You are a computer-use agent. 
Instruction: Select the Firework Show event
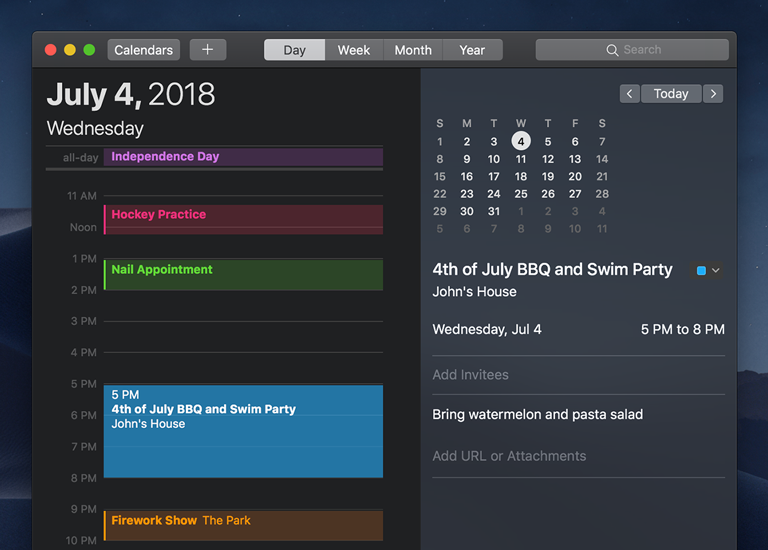coord(243,526)
